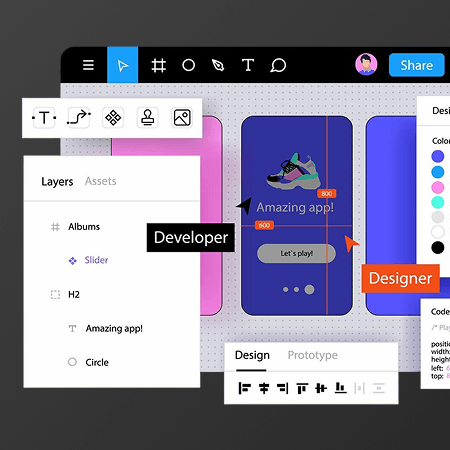The width and height of the screenshot is (450, 450).
Task: Select the Frame tool
Action: coord(158,65)
